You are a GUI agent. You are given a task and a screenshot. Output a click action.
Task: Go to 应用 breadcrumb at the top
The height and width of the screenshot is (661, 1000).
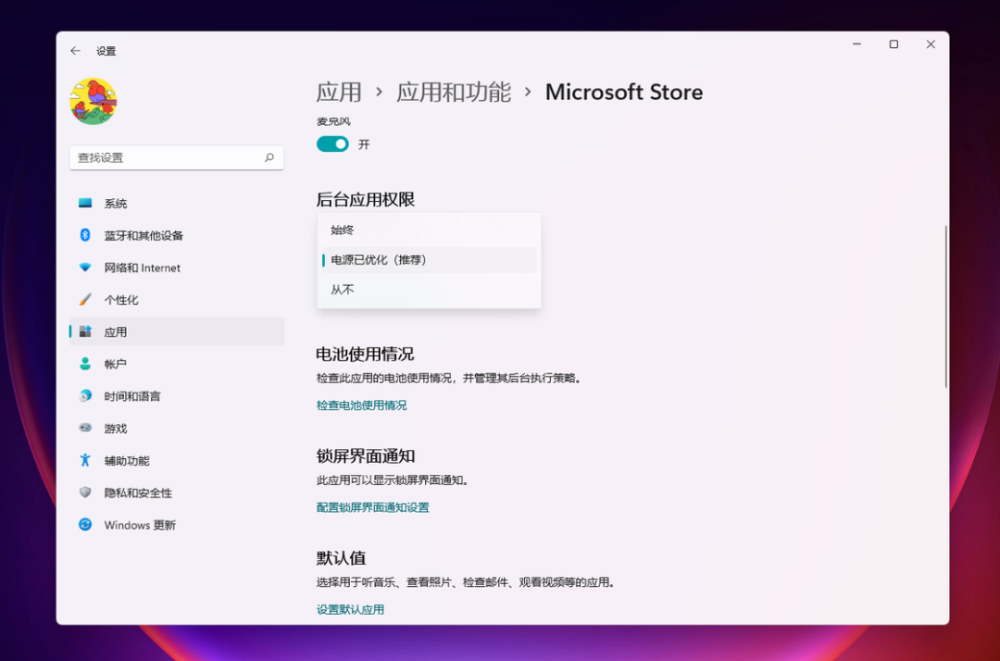coord(339,93)
